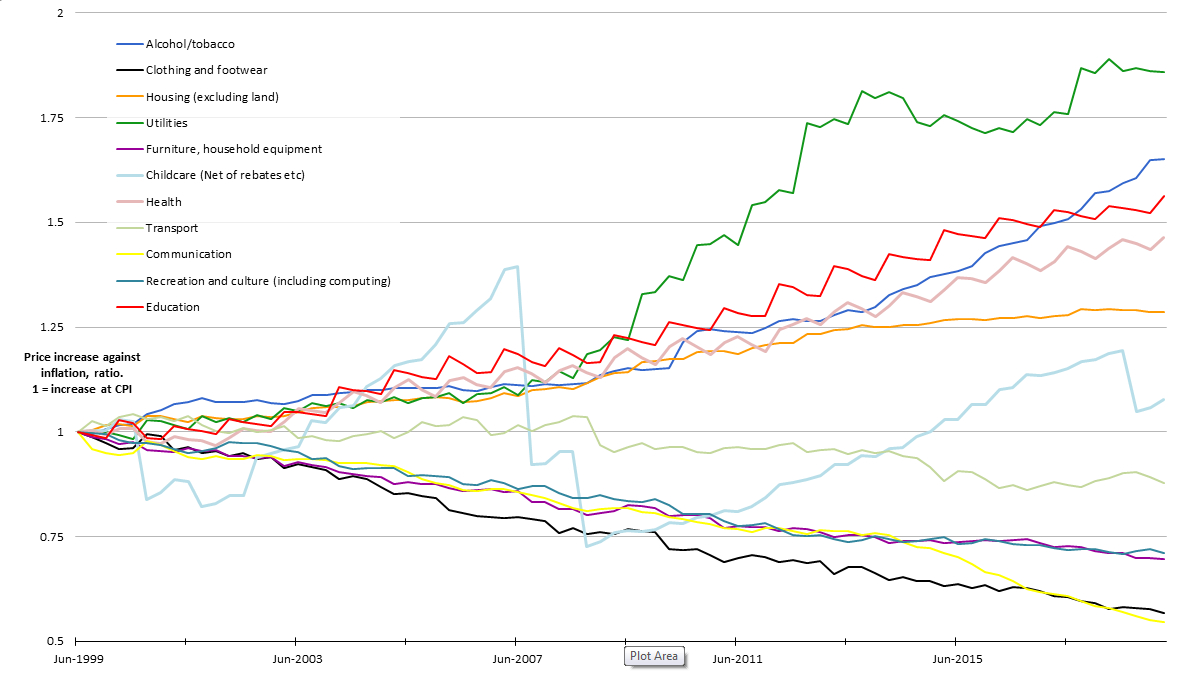The height and width of the screenshot is (689, 1177).
Task: Click the Jun-1999 x-axis label
Action: (x=76, y=659)
